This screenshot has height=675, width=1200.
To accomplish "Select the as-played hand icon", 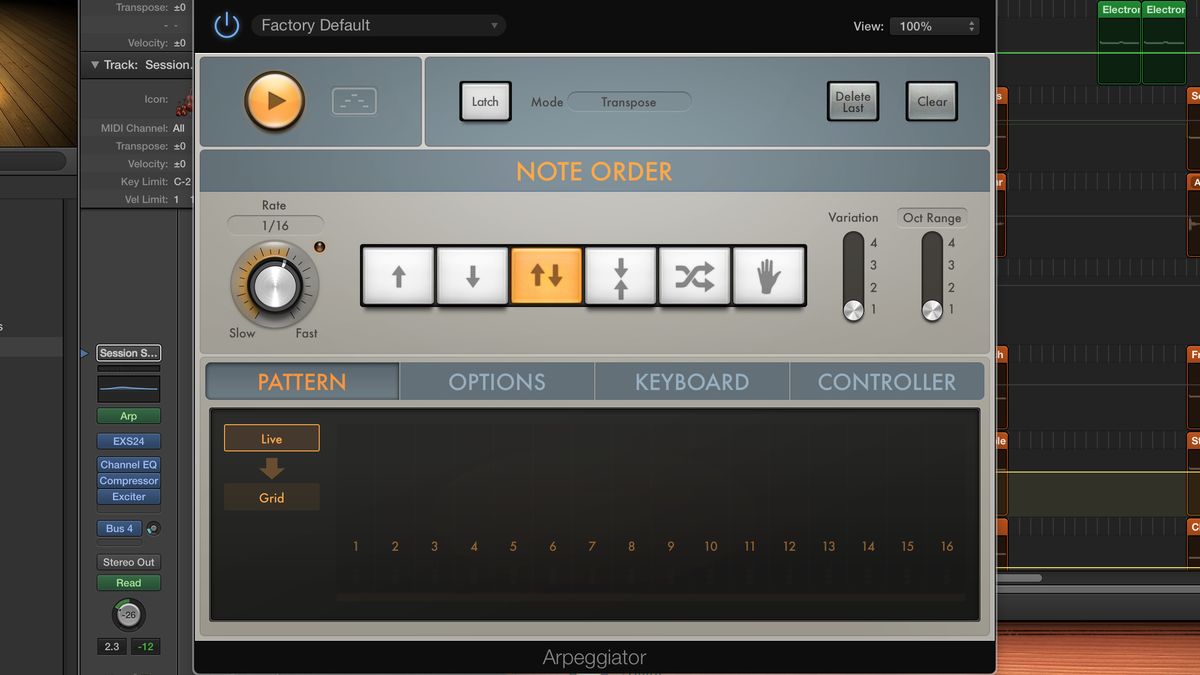I will [x=768, y=276].
